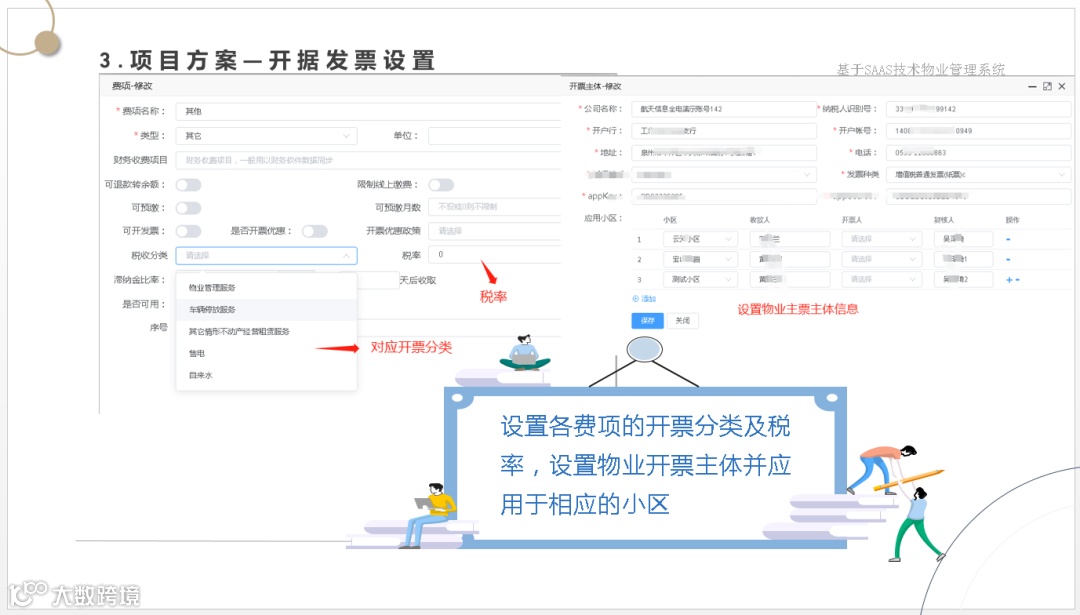
Task: Close the 开票主体-修改 dialog with X
Action: pos(1062,86)
